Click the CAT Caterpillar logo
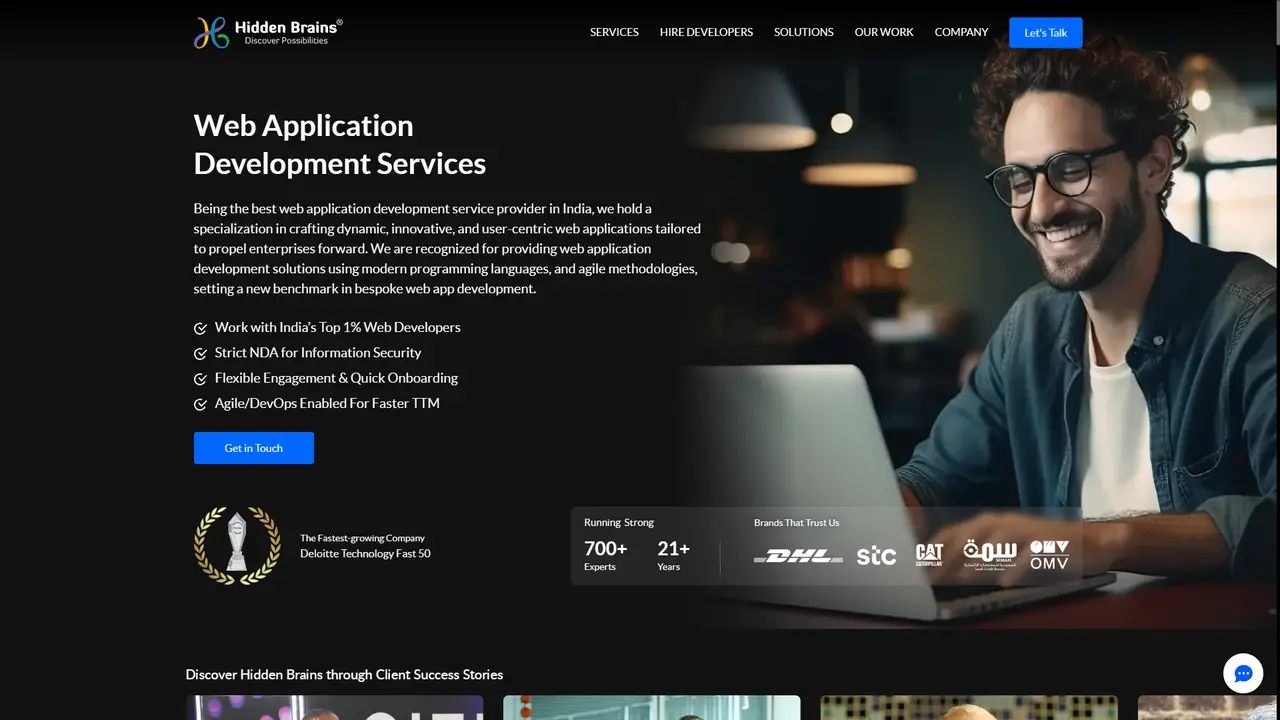Viewport: 1280px width, 720px height. [929, 556]
